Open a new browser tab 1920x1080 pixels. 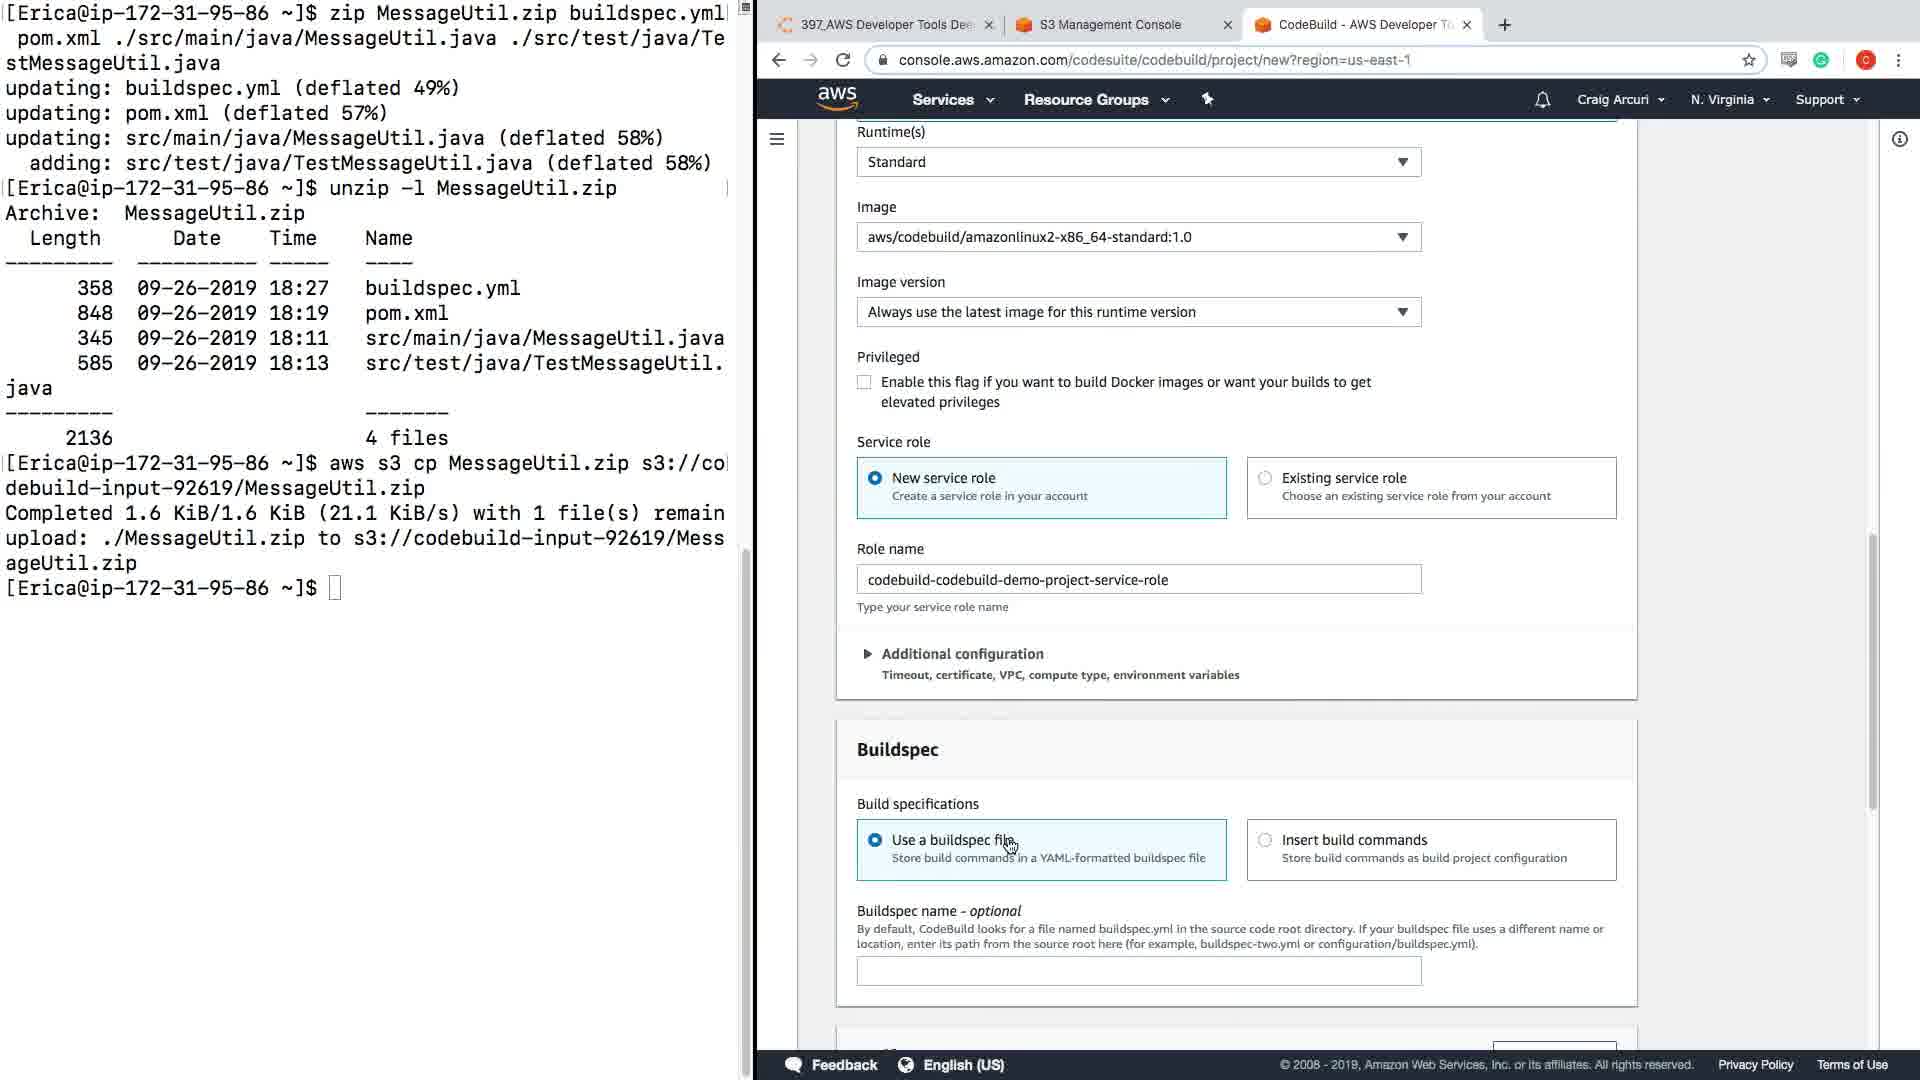click(1505, 25)
